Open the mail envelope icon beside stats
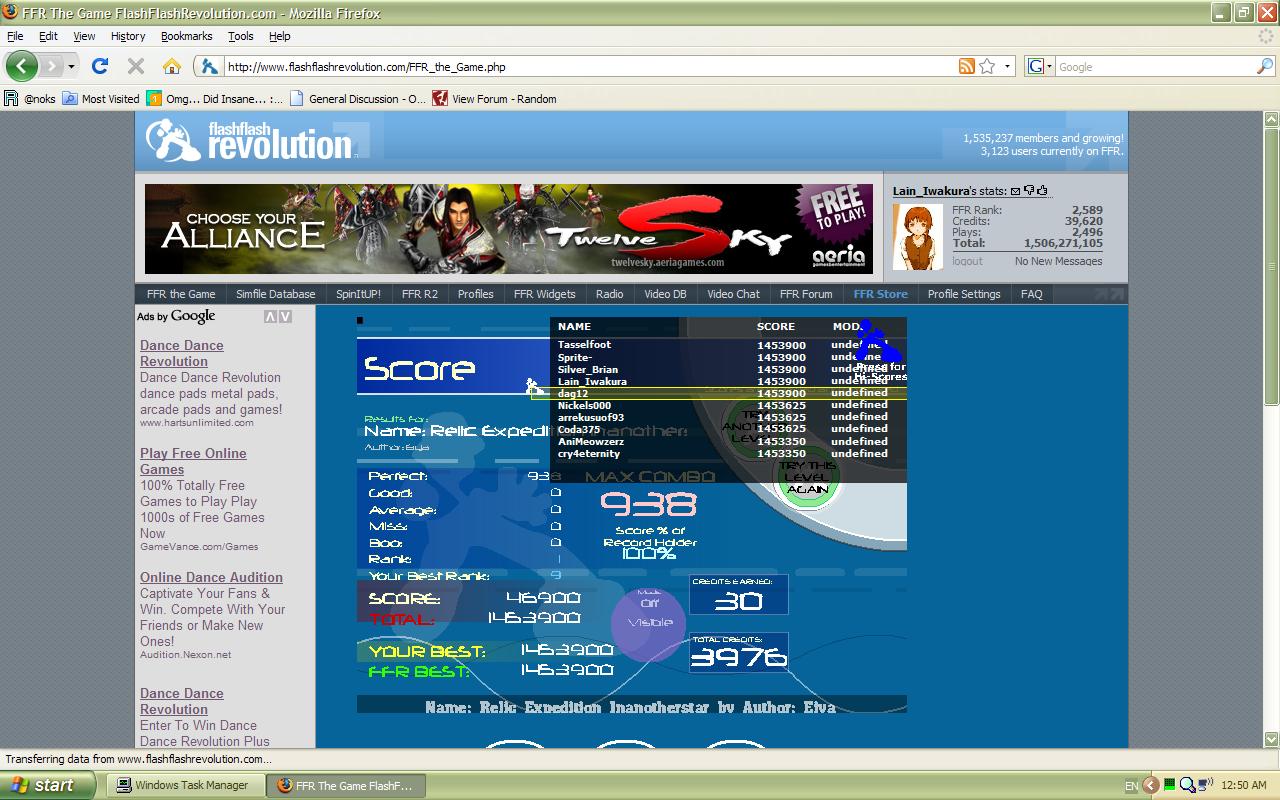This screenshot has width=1280, height=800. point(1016,190)
